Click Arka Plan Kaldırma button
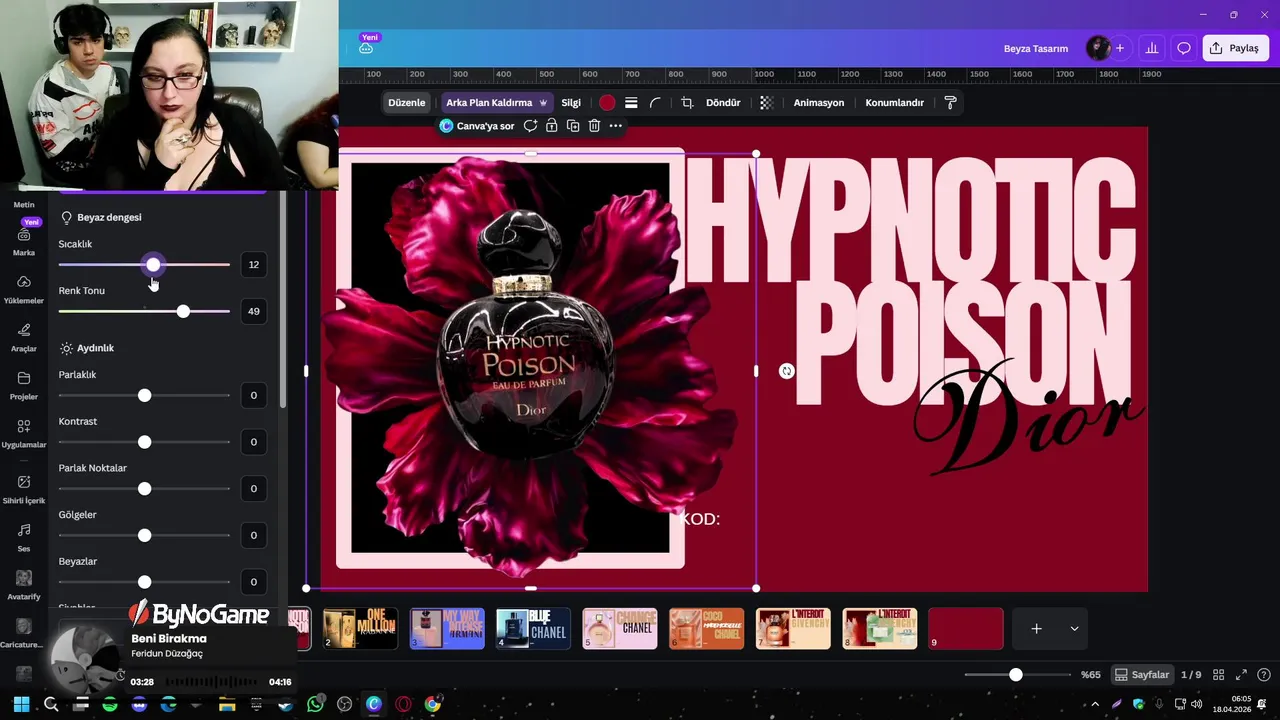Screen dimensions: 1280x720 [x=497, y=103]
